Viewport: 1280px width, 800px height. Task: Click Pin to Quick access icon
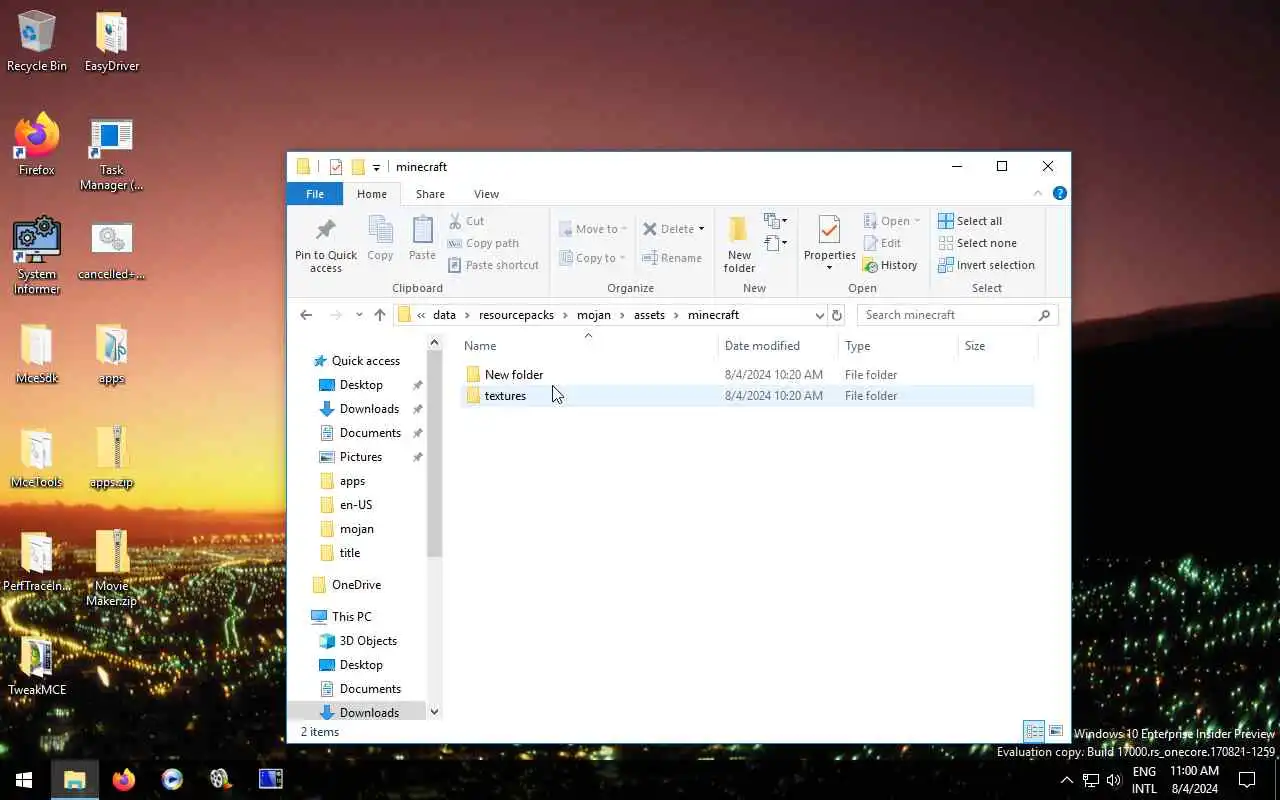tap(325, 244)
